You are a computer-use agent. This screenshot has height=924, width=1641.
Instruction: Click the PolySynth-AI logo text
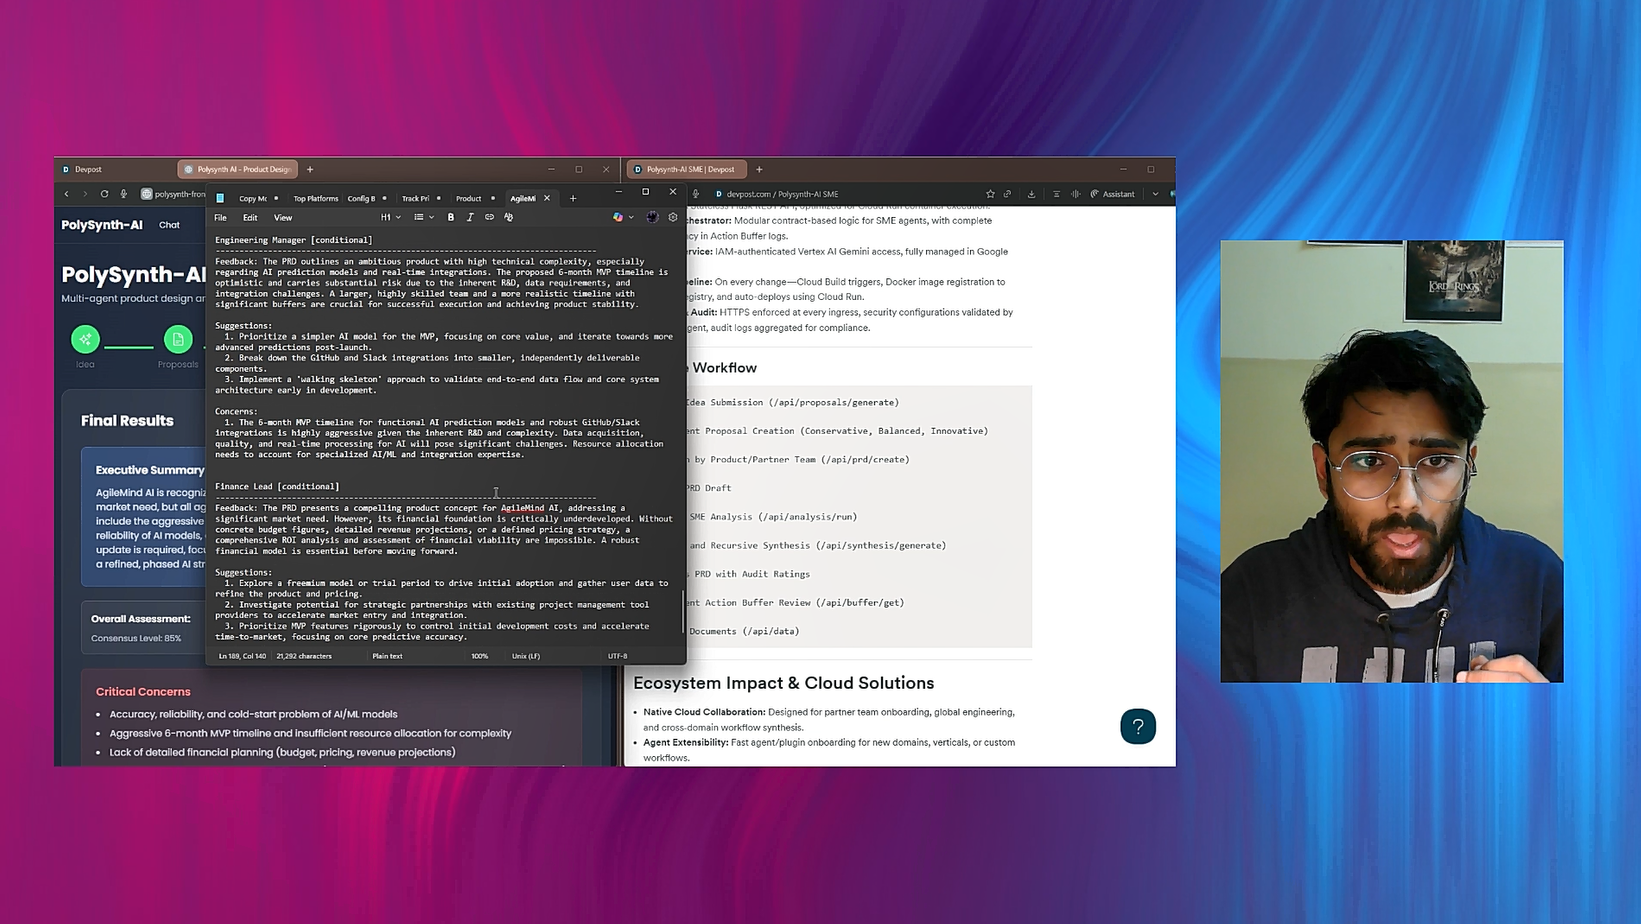pos(102,225)
